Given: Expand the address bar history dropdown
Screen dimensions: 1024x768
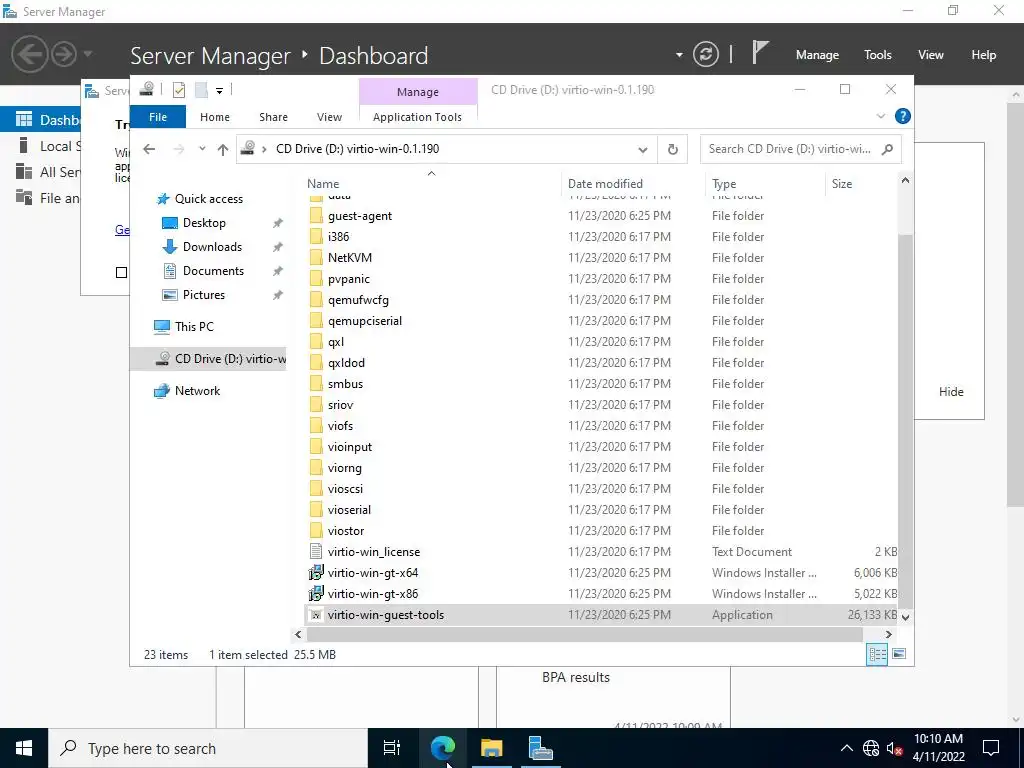Looking at the screenshot, I should 643,150.
